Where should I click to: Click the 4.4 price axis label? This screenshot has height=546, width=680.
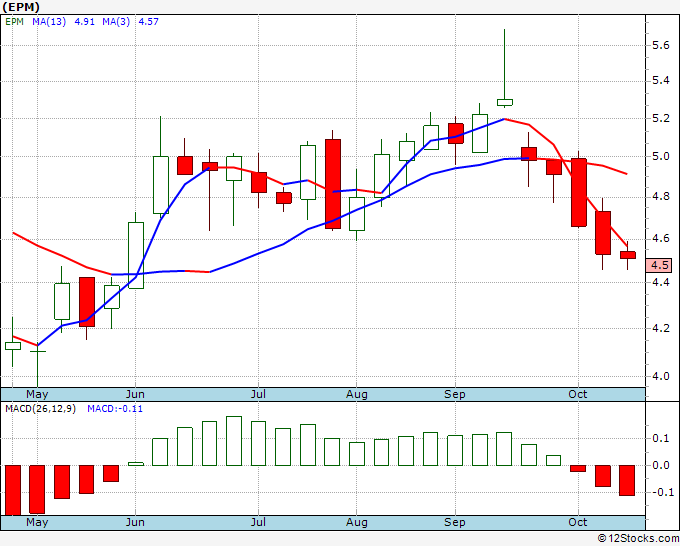pyautogui.click(x=660, y=282)
